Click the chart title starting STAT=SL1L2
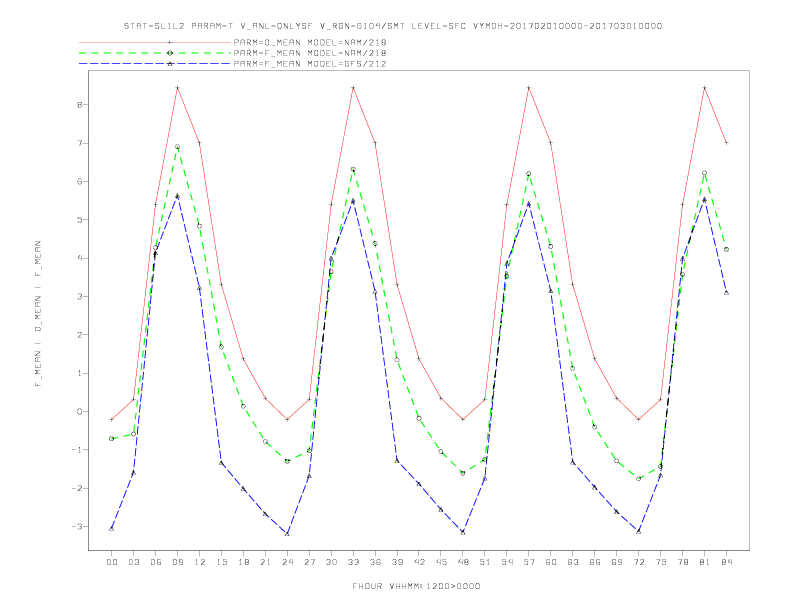 pos(393,26)
